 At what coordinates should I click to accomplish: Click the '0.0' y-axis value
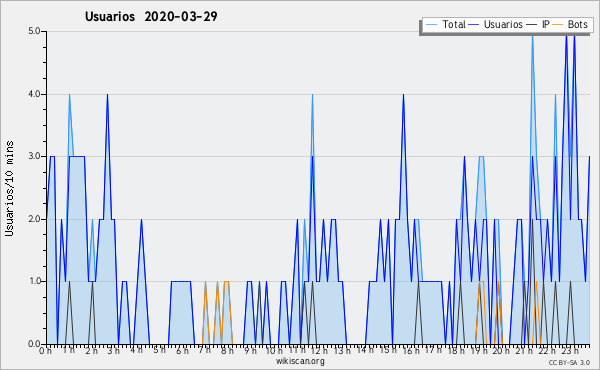tap(34, 344)
